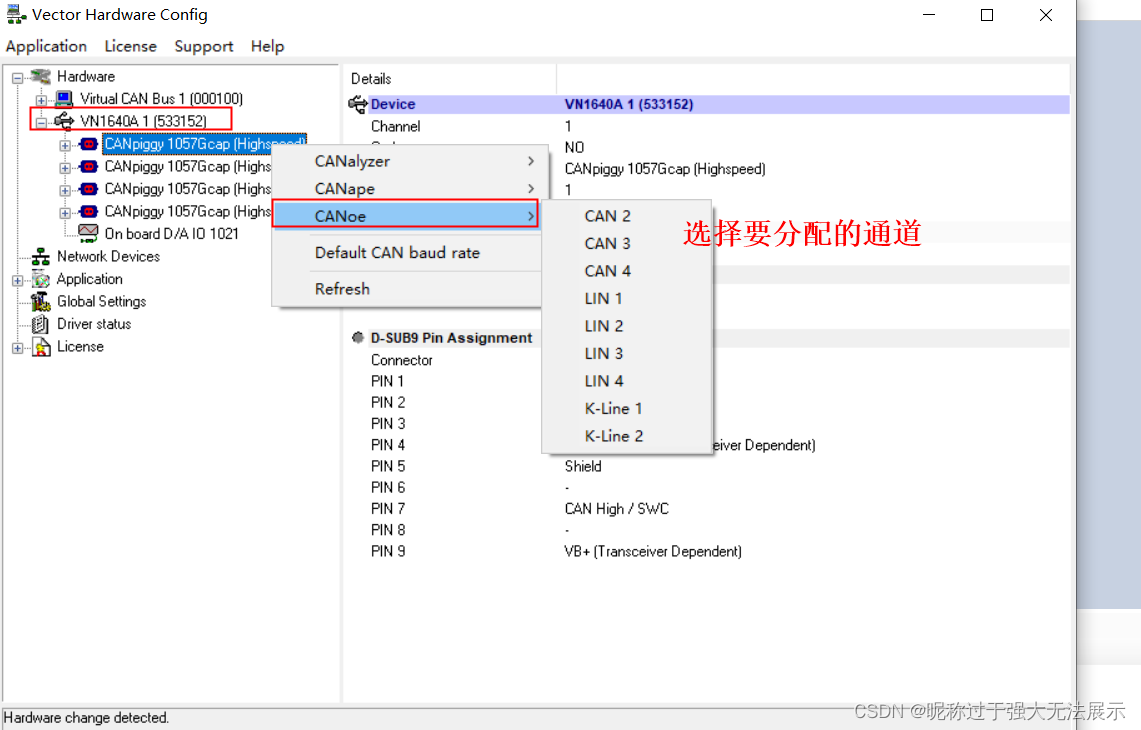
Task: Click the License tree icon
Action: 41,346
